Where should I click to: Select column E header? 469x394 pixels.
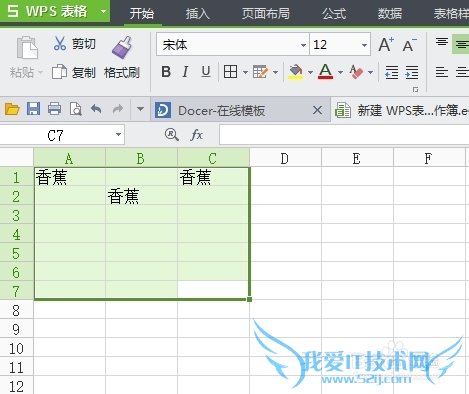pos(357,158)
